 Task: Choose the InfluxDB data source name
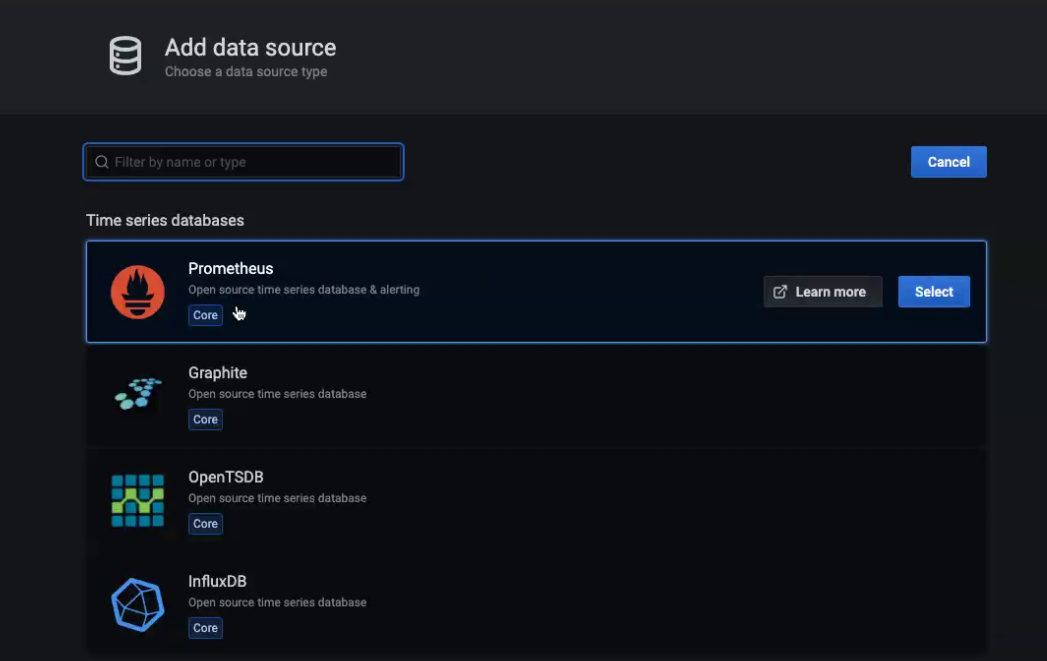[x=217, y=581]
